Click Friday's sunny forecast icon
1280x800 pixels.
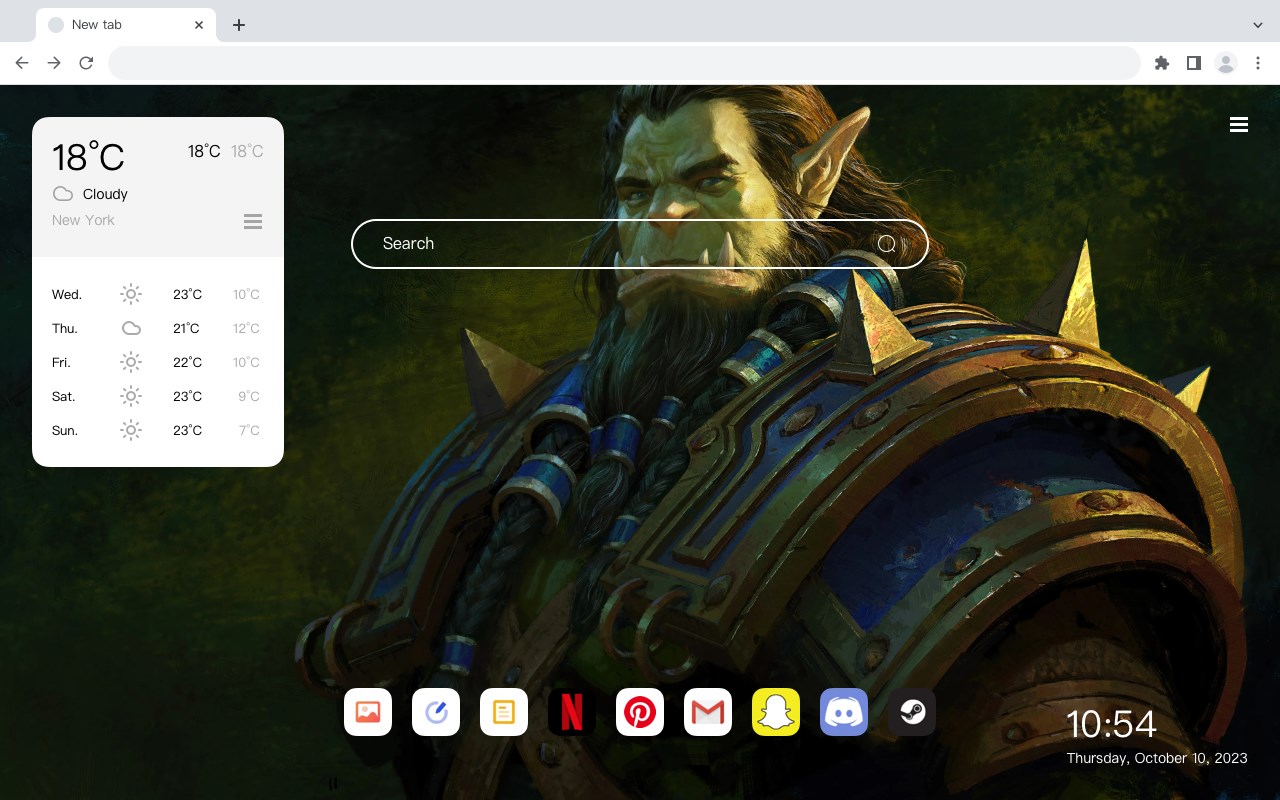pos(131,362)
